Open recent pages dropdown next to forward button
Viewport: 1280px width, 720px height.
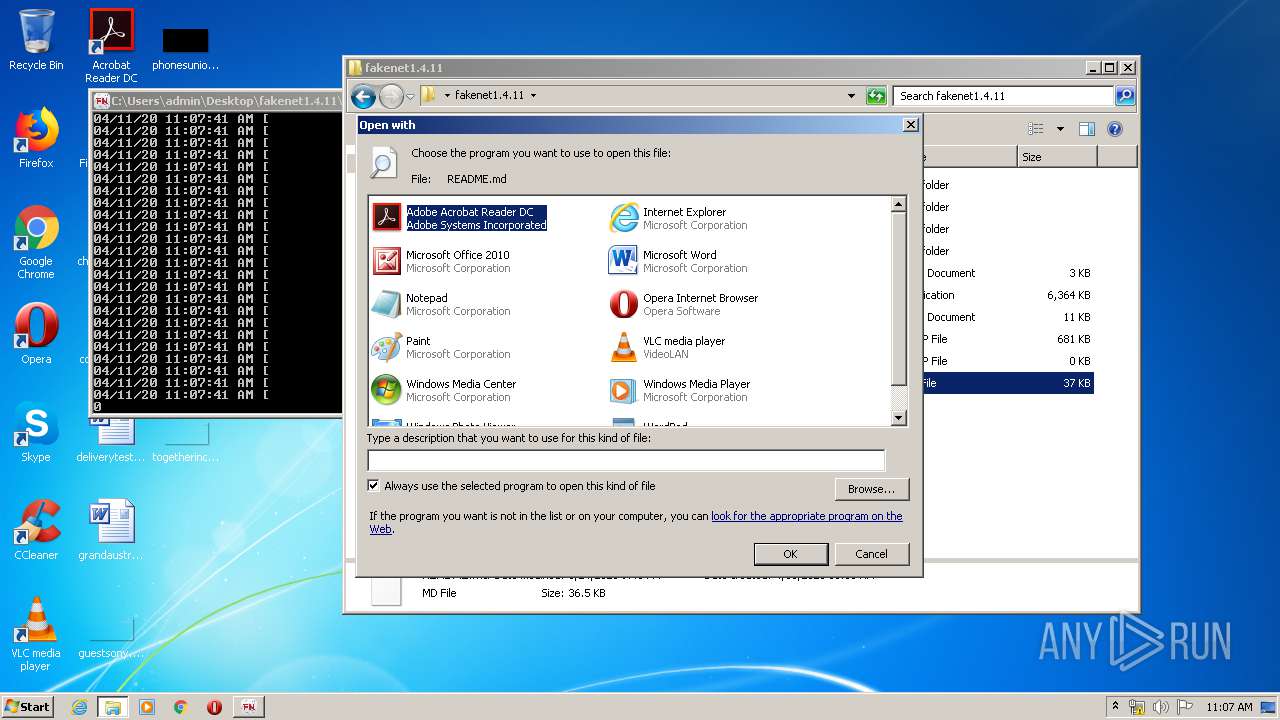pos(410,97)
